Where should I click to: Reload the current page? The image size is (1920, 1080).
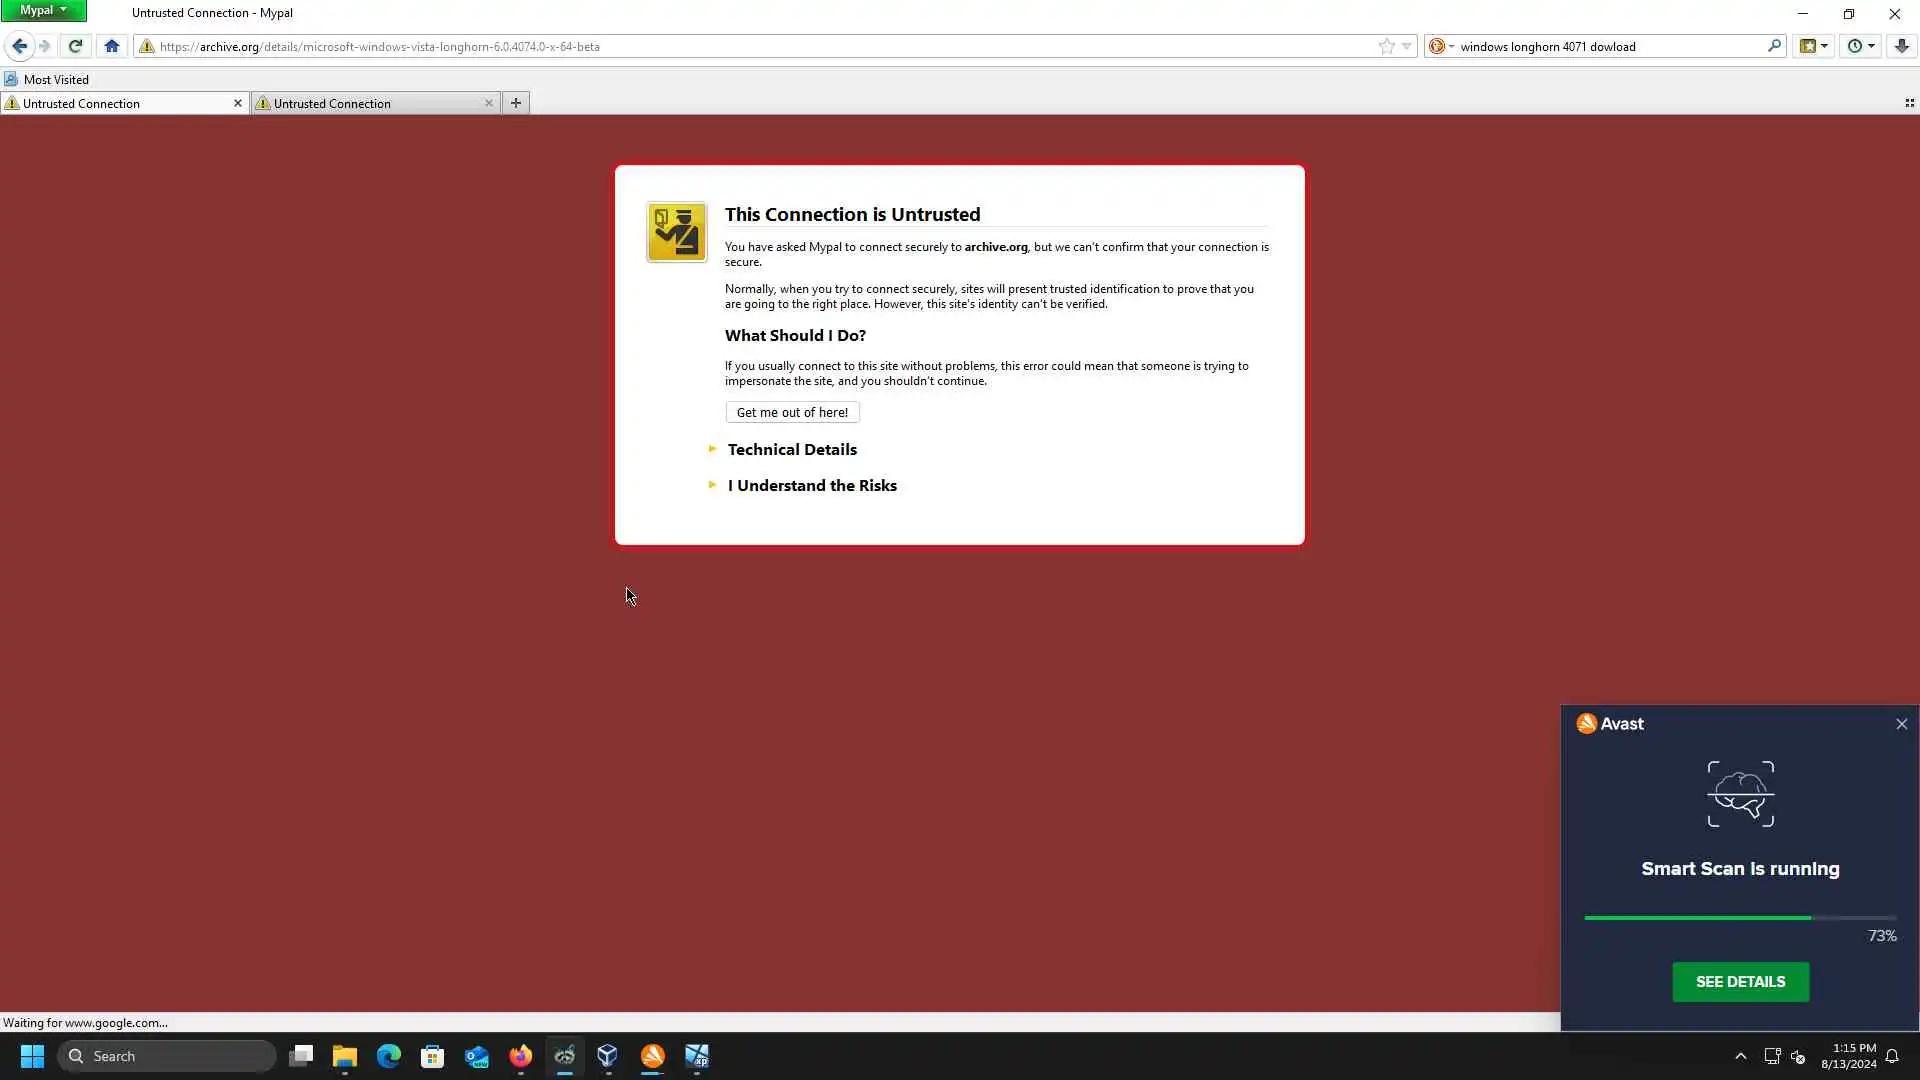click(75, 46)
